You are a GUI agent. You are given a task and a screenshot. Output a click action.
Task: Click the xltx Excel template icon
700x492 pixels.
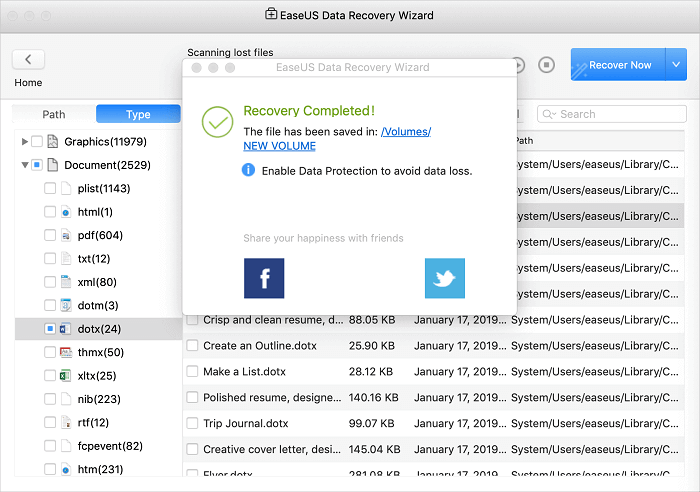click(x=65, y=375)
